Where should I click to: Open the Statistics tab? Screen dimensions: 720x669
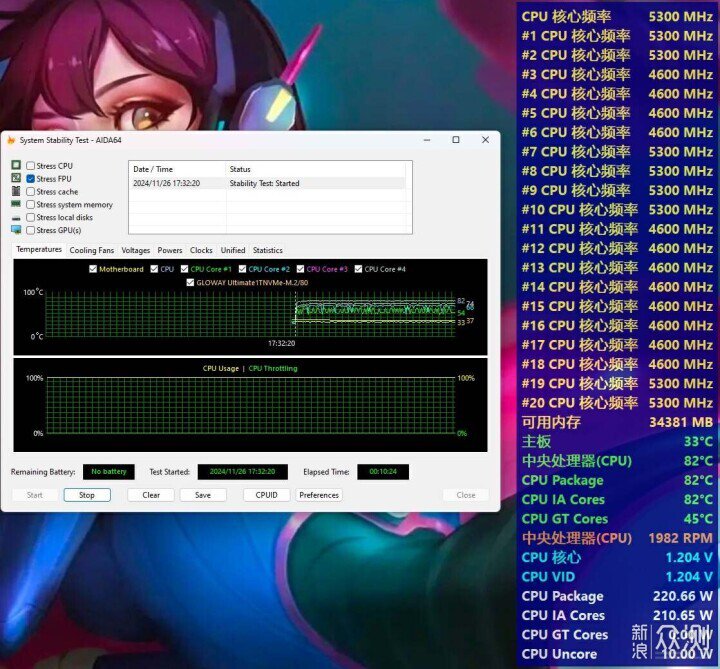[268, 250]
